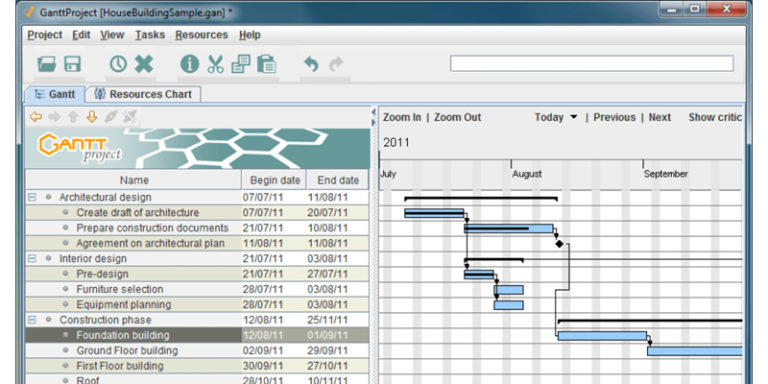Screen dimensions: 768x384
Task: Open the Today dropdown arrow
Action: click(574, 118)
